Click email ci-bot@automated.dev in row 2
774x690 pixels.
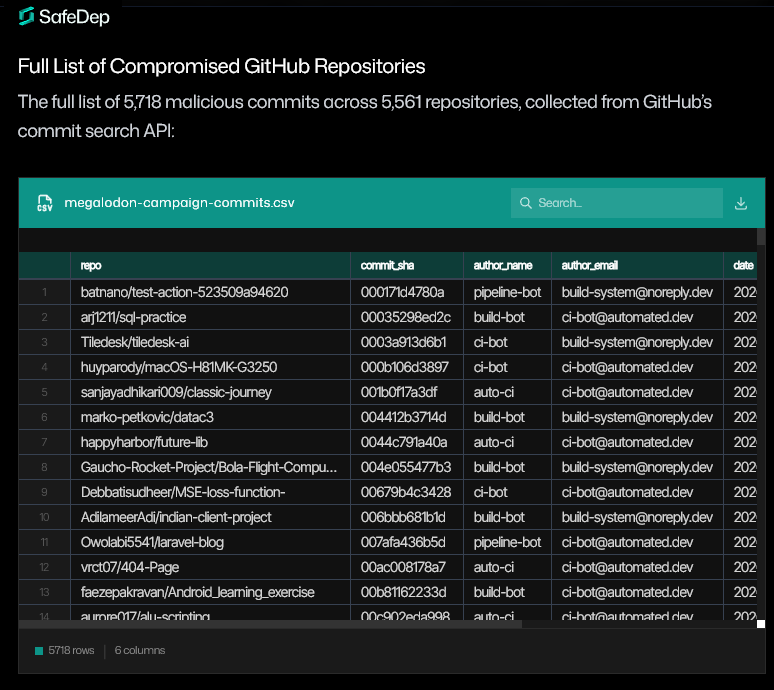[x=627, y=317]
